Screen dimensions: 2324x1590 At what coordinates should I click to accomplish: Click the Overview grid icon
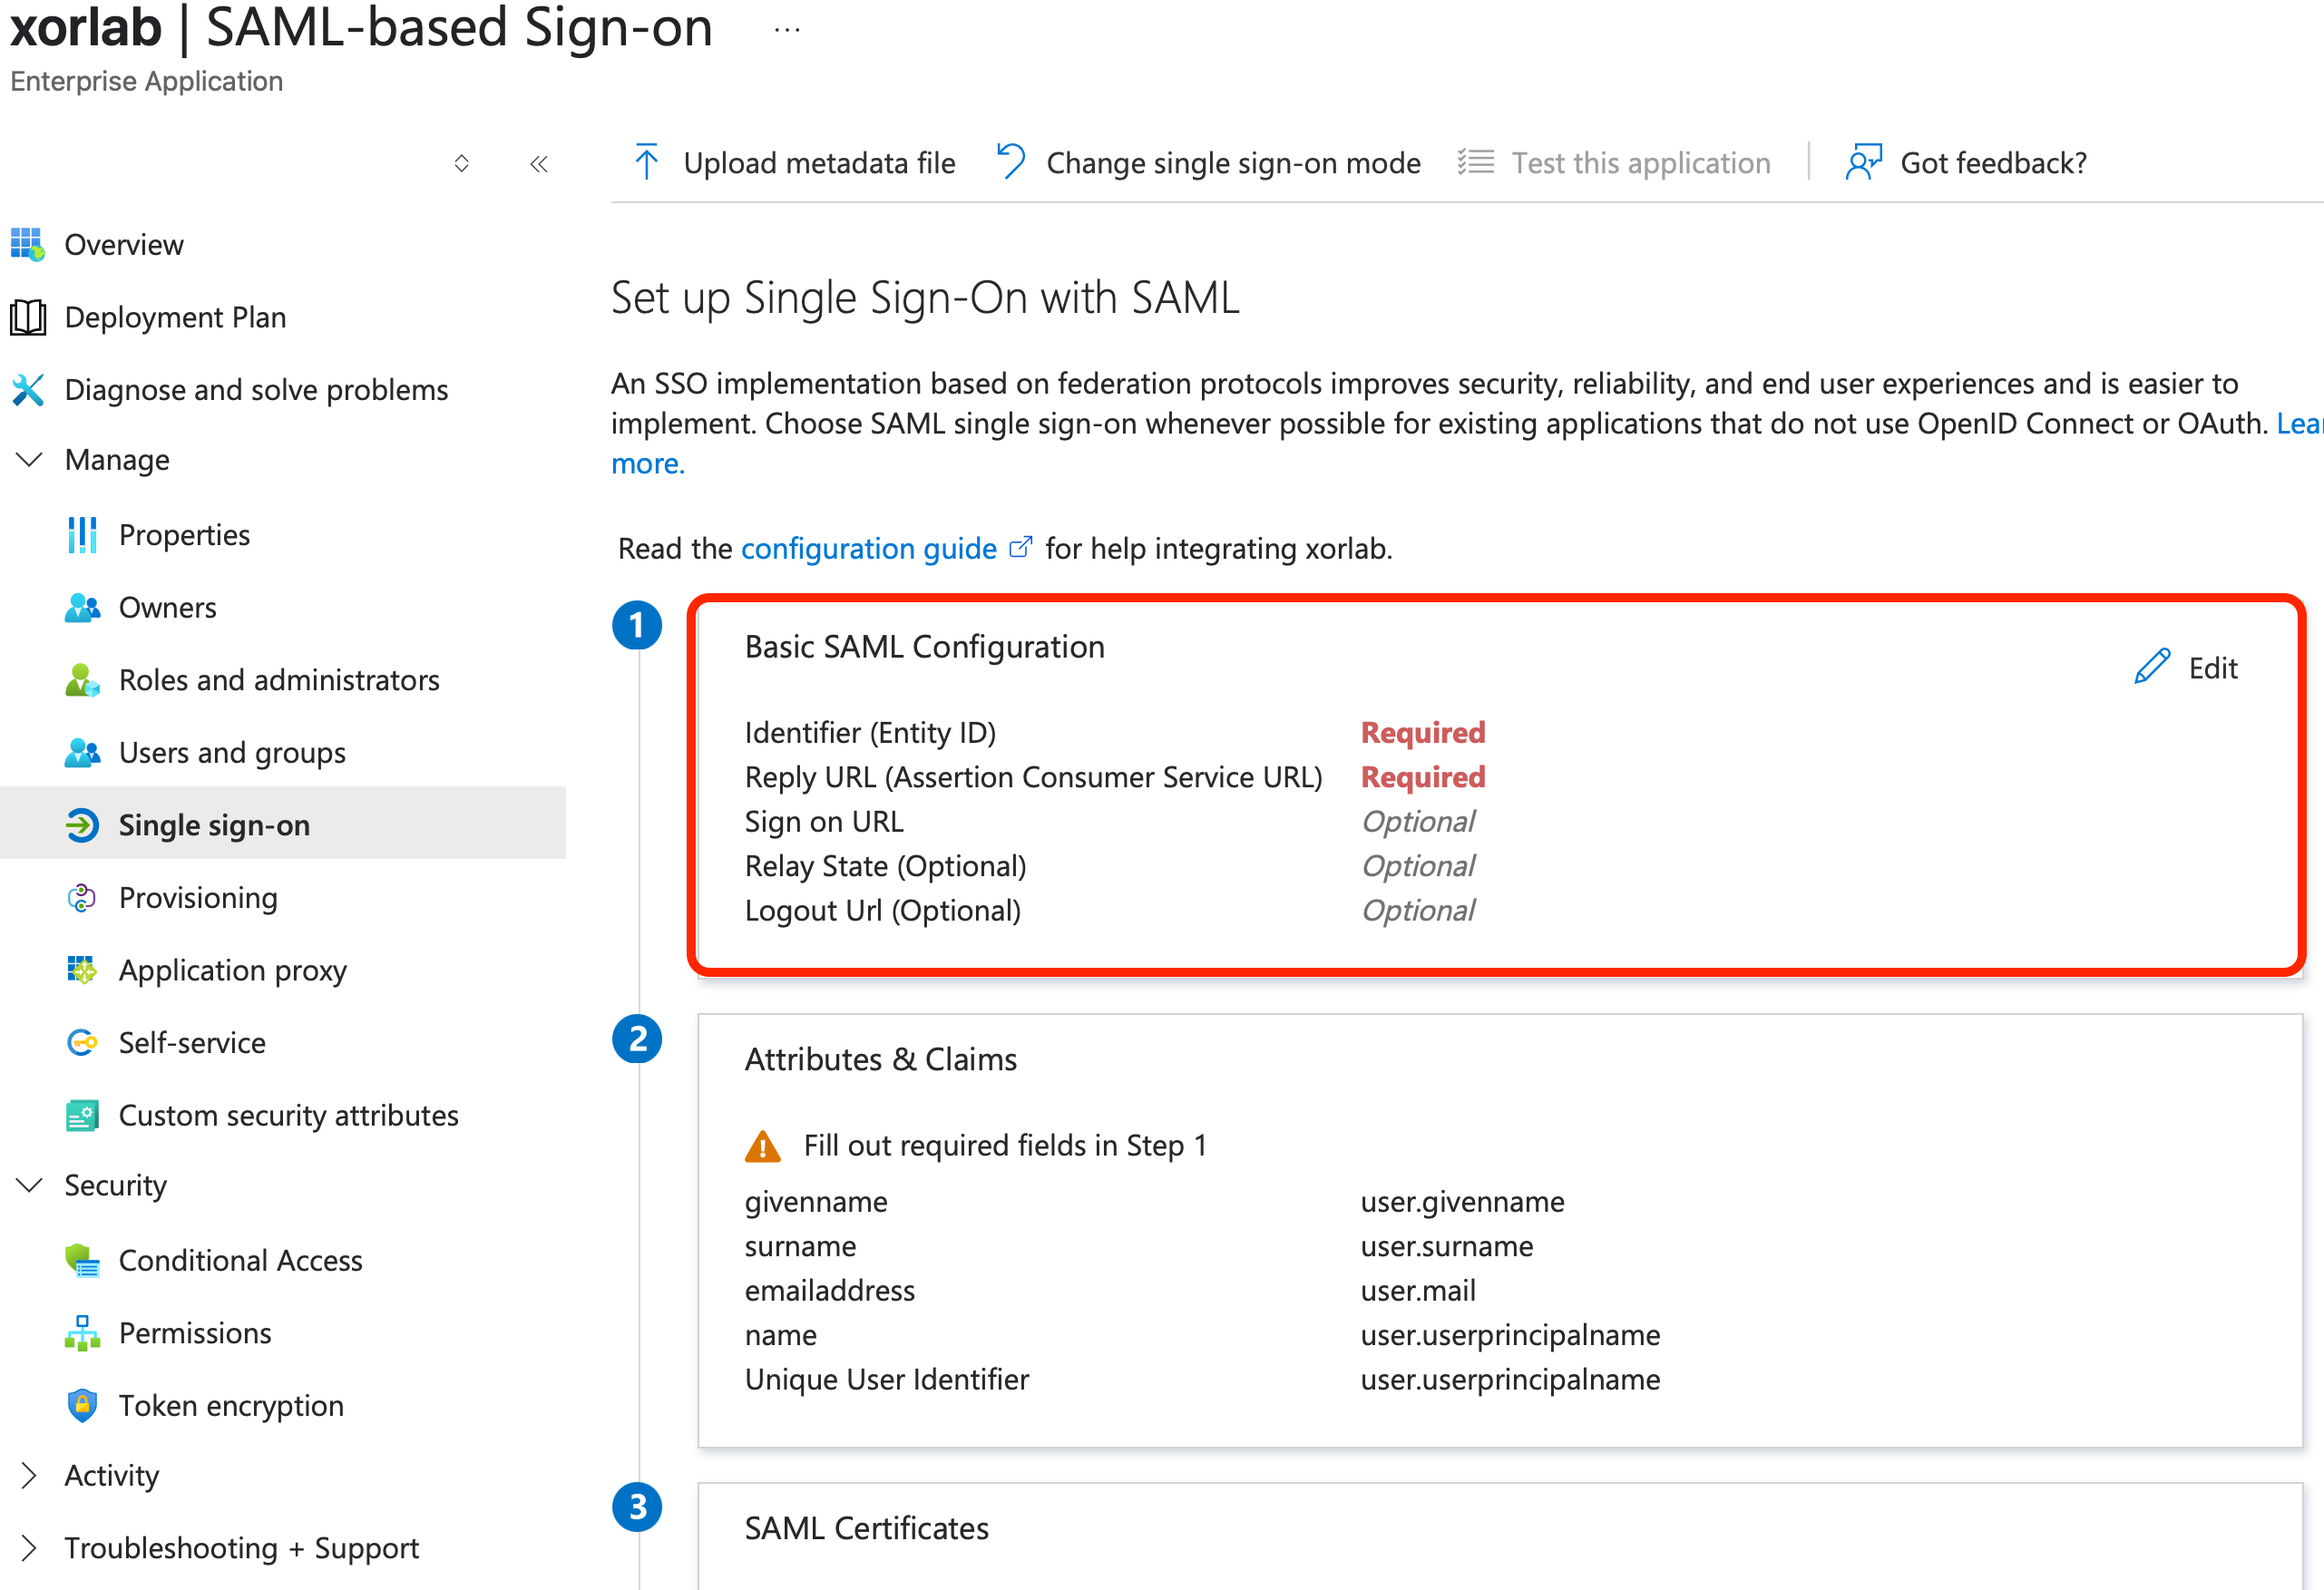[27, 244]
